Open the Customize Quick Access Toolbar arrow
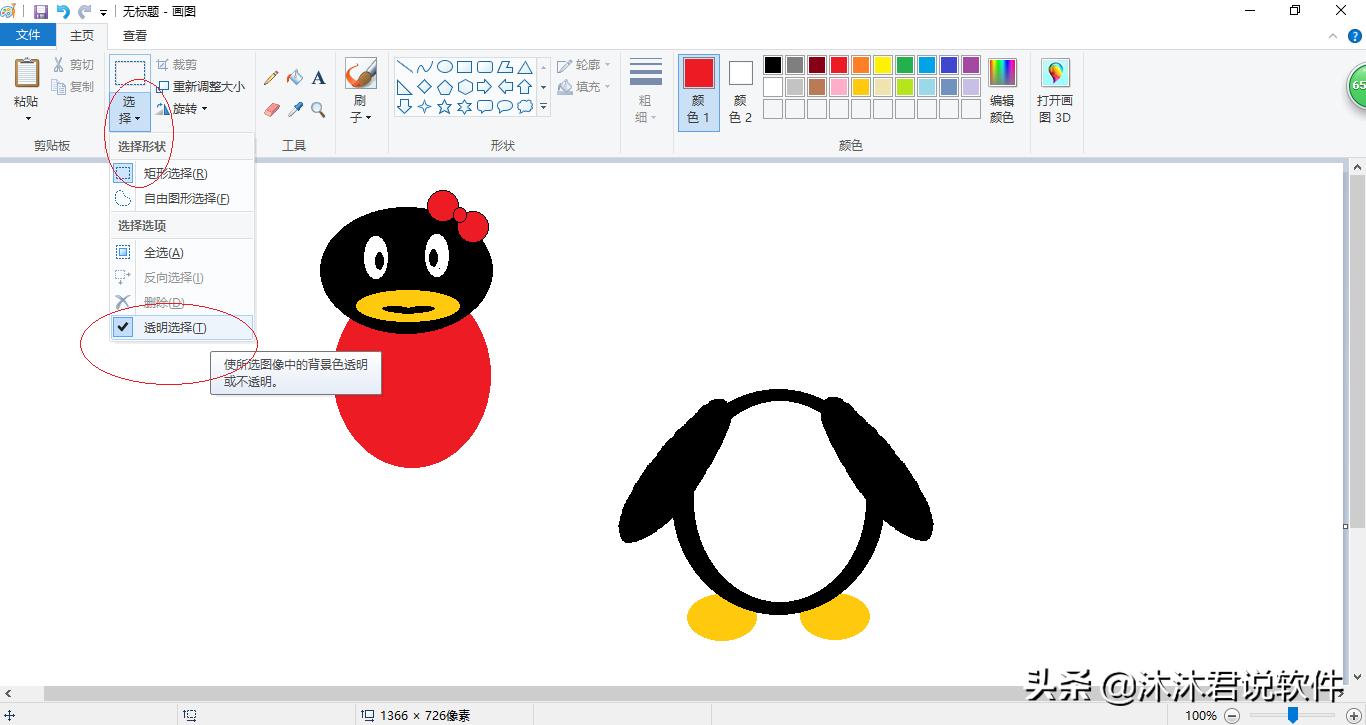Screen dimensions: 1366x725 [x=103, y=12]
